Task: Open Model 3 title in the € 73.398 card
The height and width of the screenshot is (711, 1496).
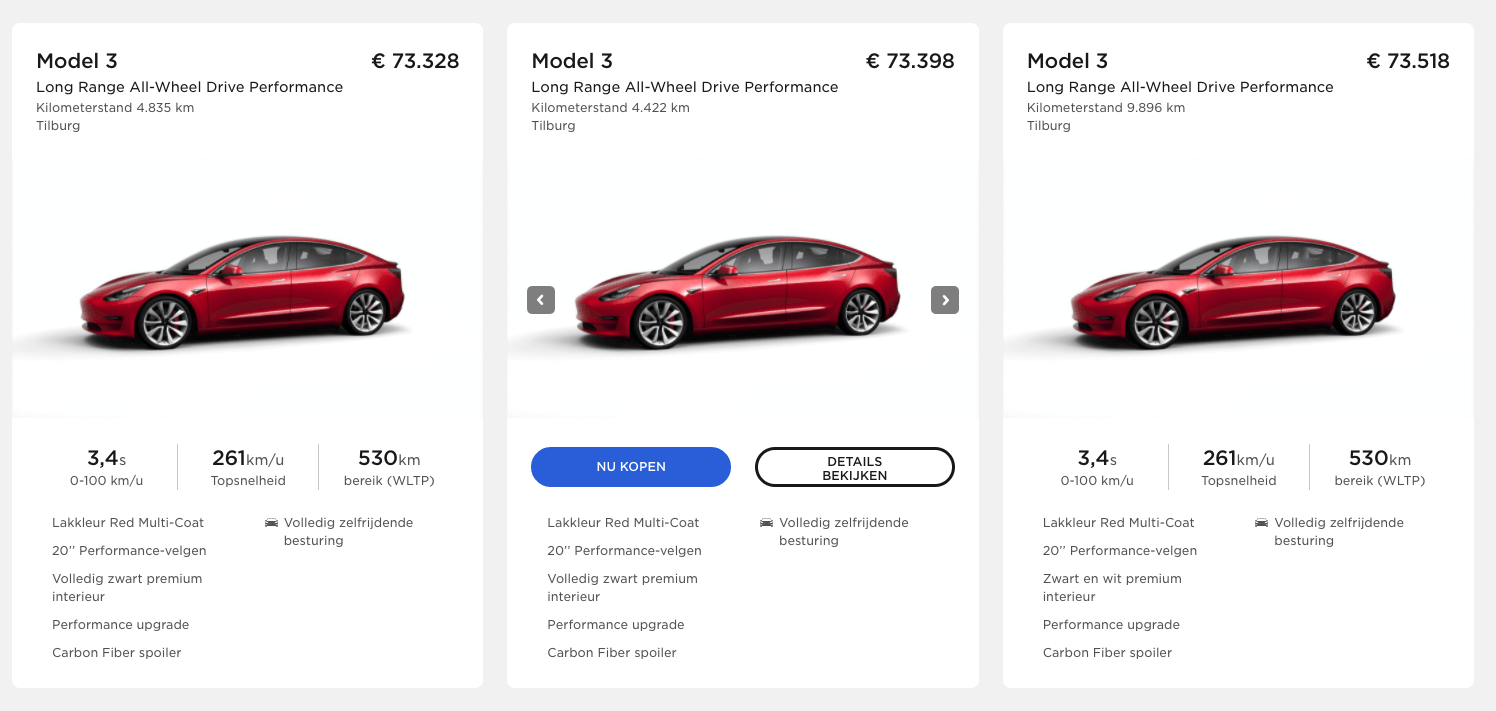Action: tap(572, 61)
